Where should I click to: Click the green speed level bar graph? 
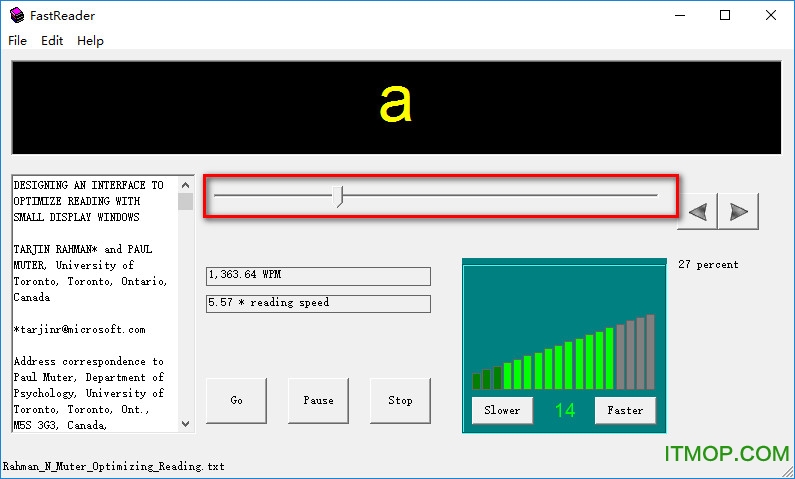[563, 355]
